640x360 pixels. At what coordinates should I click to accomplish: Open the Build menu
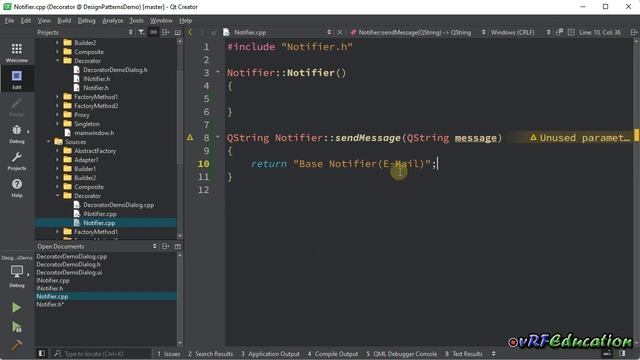[64, 20]
